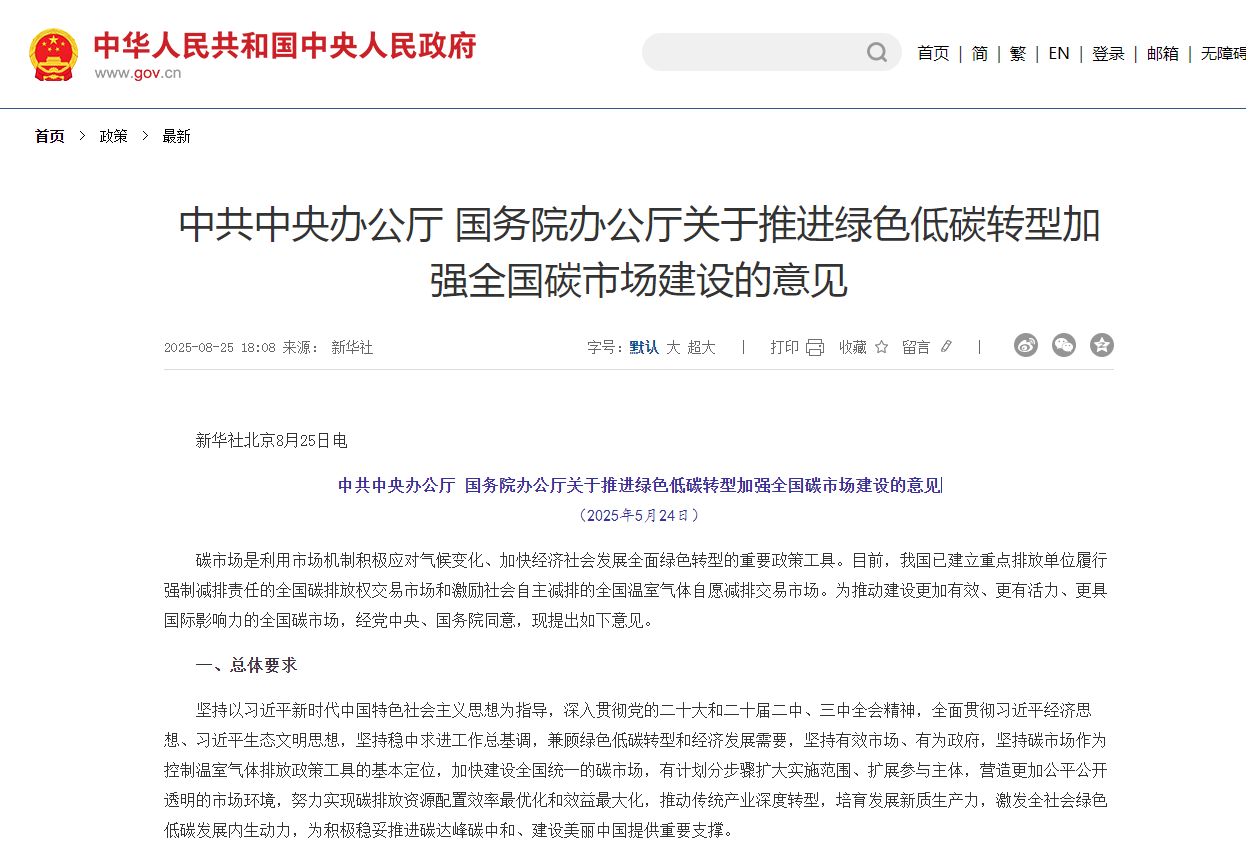The image size is (1246, 856).
Task: Click the 留言 pencil icon
Action: (946, 347)
